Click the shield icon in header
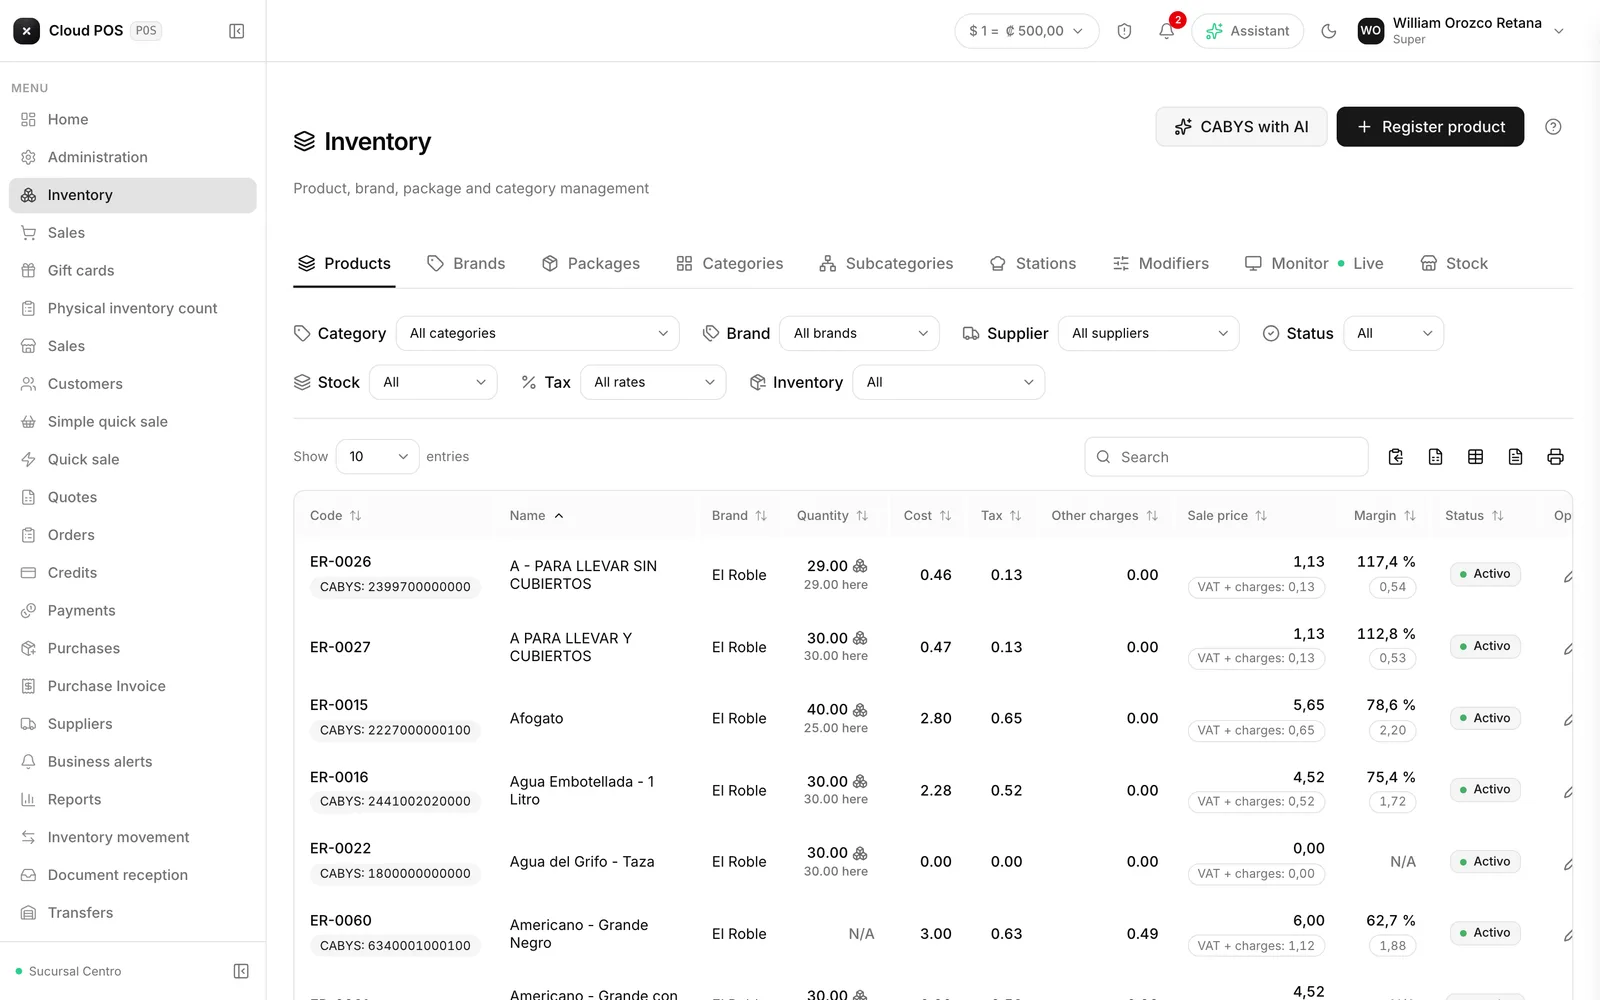The height and width of the screenshot is (1000, 1600). [1124, 31]
